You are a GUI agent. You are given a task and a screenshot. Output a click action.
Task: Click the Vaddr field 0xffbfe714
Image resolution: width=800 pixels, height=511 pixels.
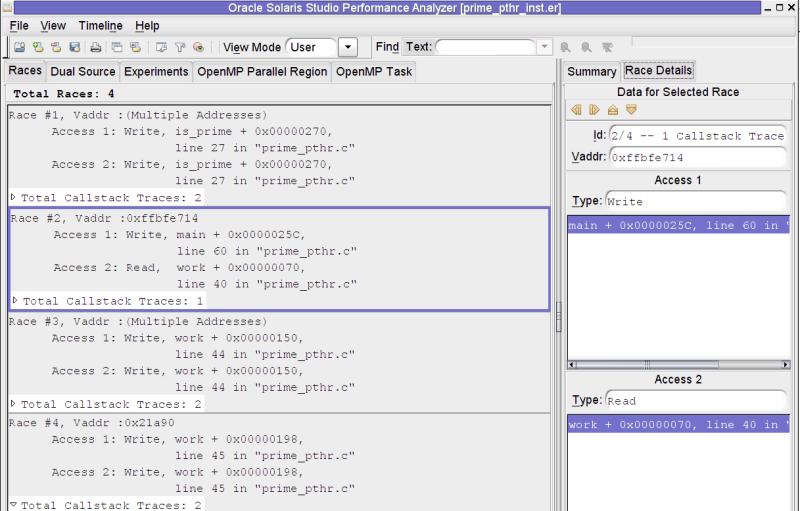[x=698, y=157]
